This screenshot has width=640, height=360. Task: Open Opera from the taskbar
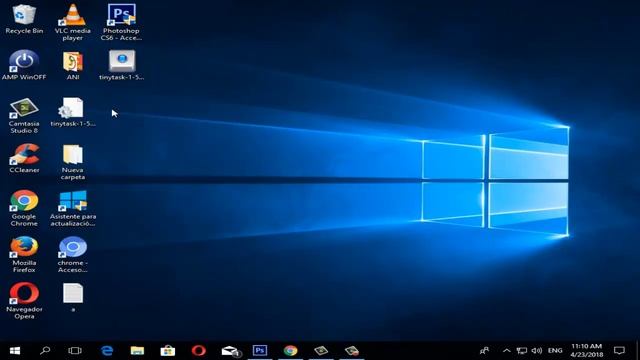(198, 351)
